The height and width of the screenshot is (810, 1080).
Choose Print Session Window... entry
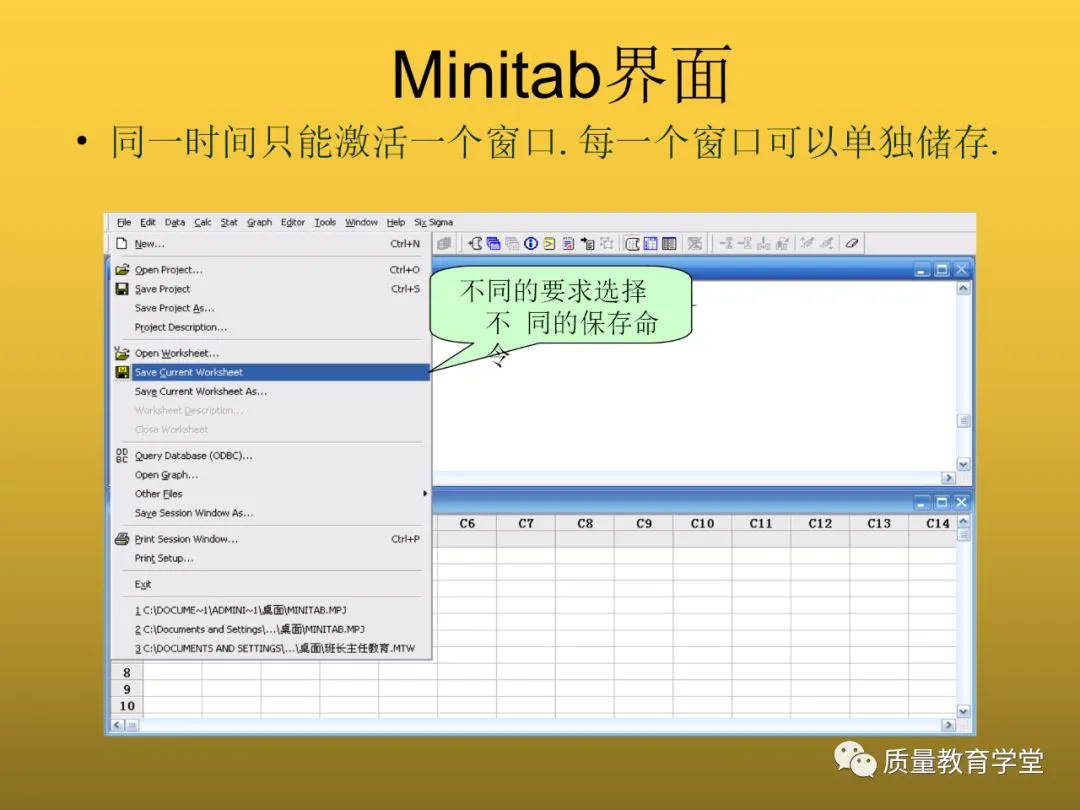click(269, 539)
